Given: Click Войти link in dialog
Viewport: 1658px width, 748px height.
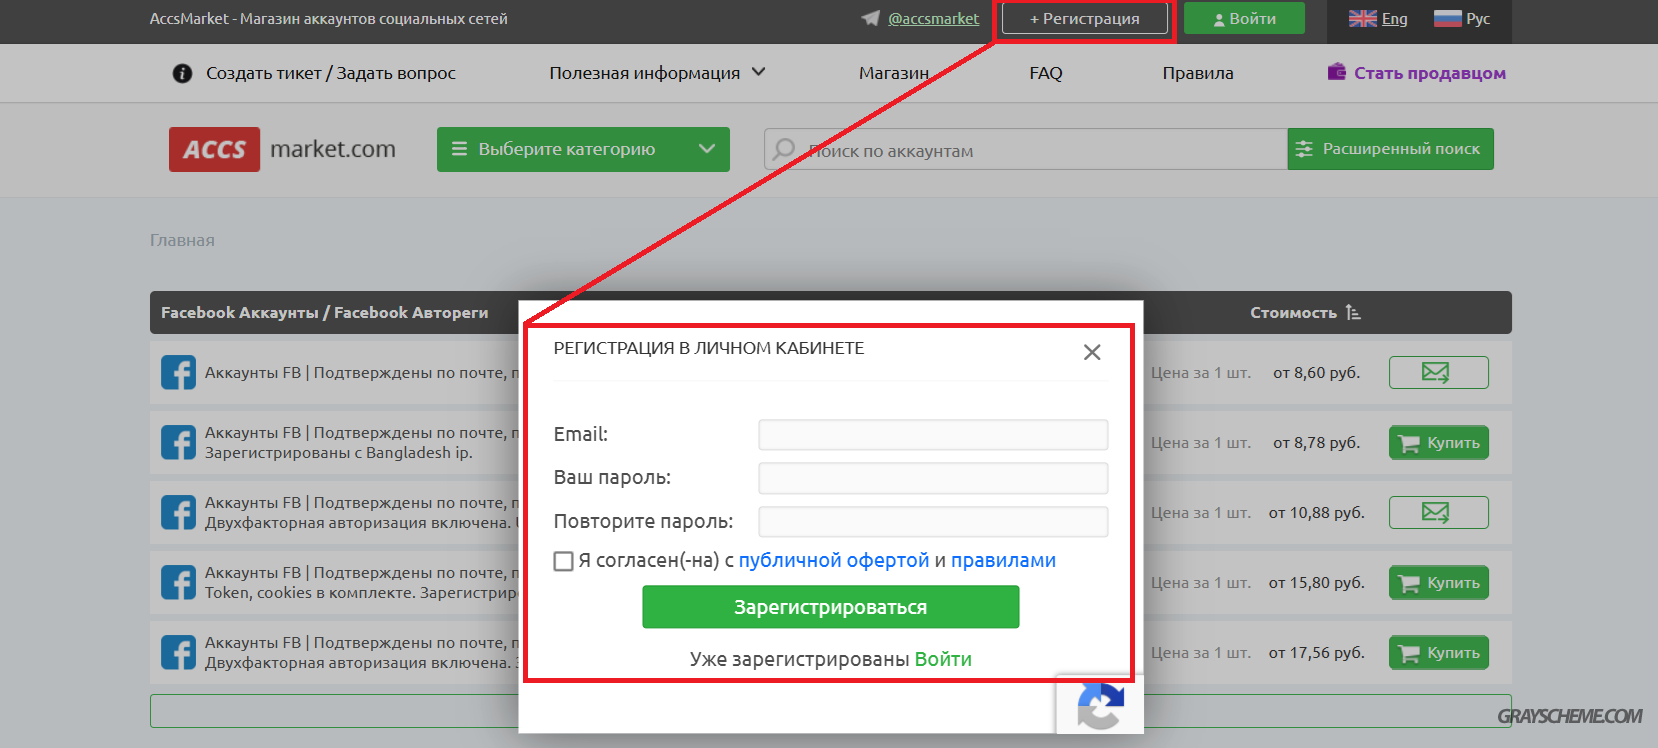Looking at the screenshot, I should 943,659.
